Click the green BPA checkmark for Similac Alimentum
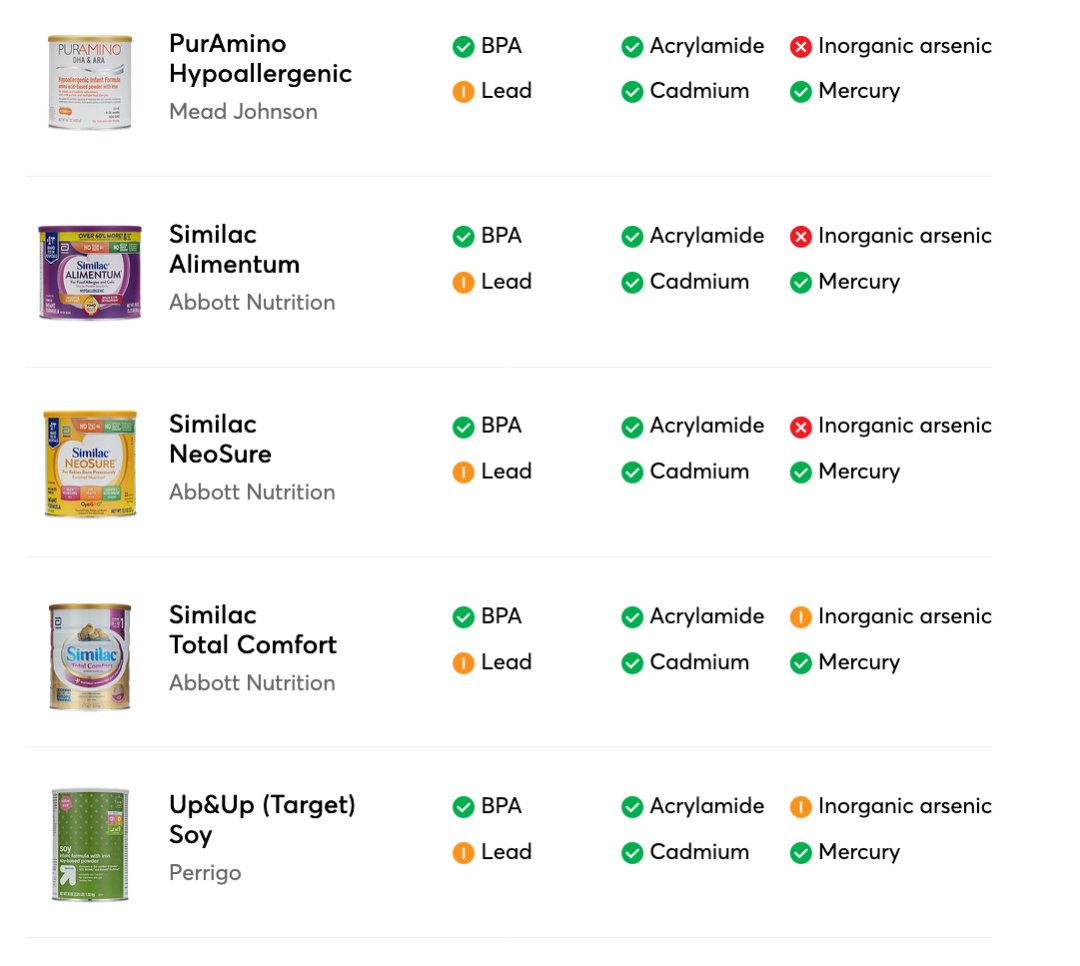 pos(463,236)
